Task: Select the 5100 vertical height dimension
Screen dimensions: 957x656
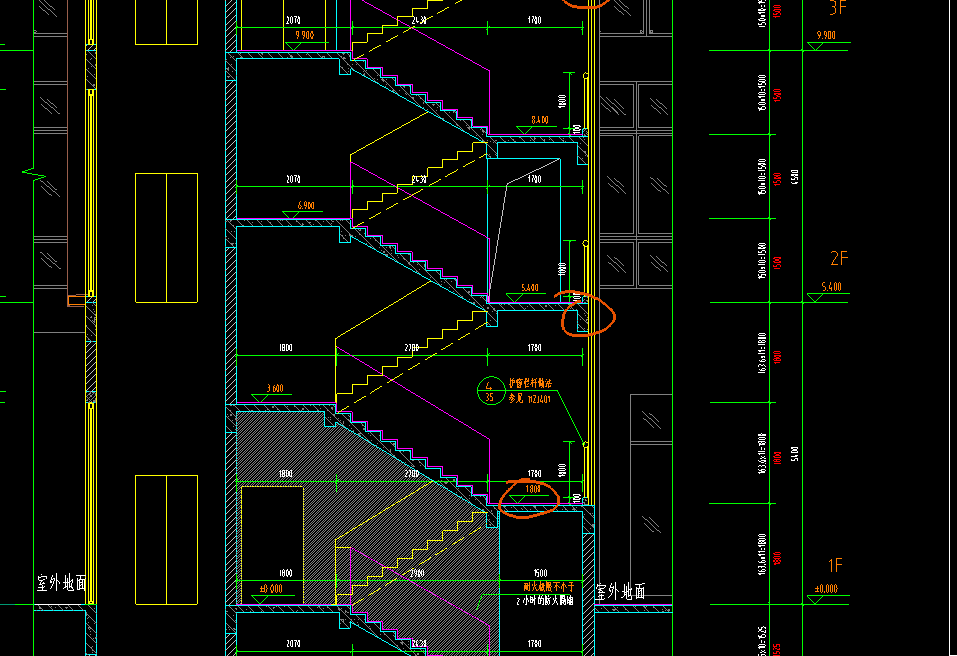Action: tap(794, 454)
